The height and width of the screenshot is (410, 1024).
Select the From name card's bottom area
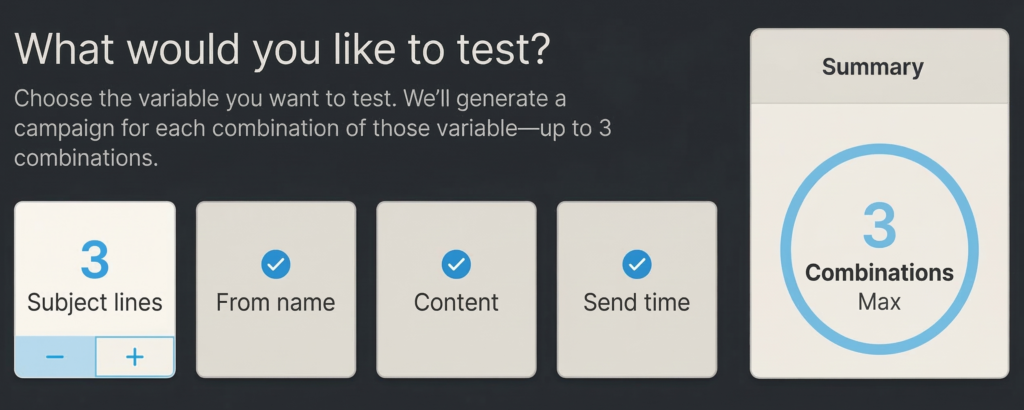[275, 348]
